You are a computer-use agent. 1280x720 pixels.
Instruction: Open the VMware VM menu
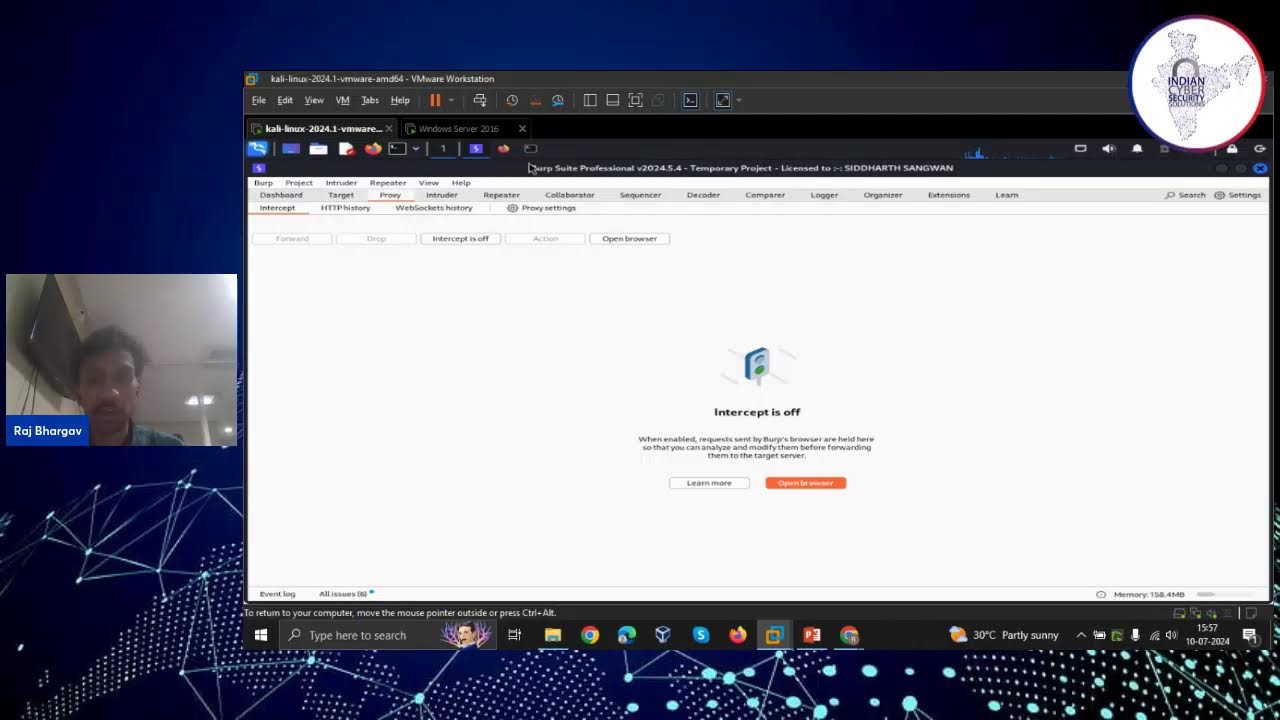click(x=342, y=100)
